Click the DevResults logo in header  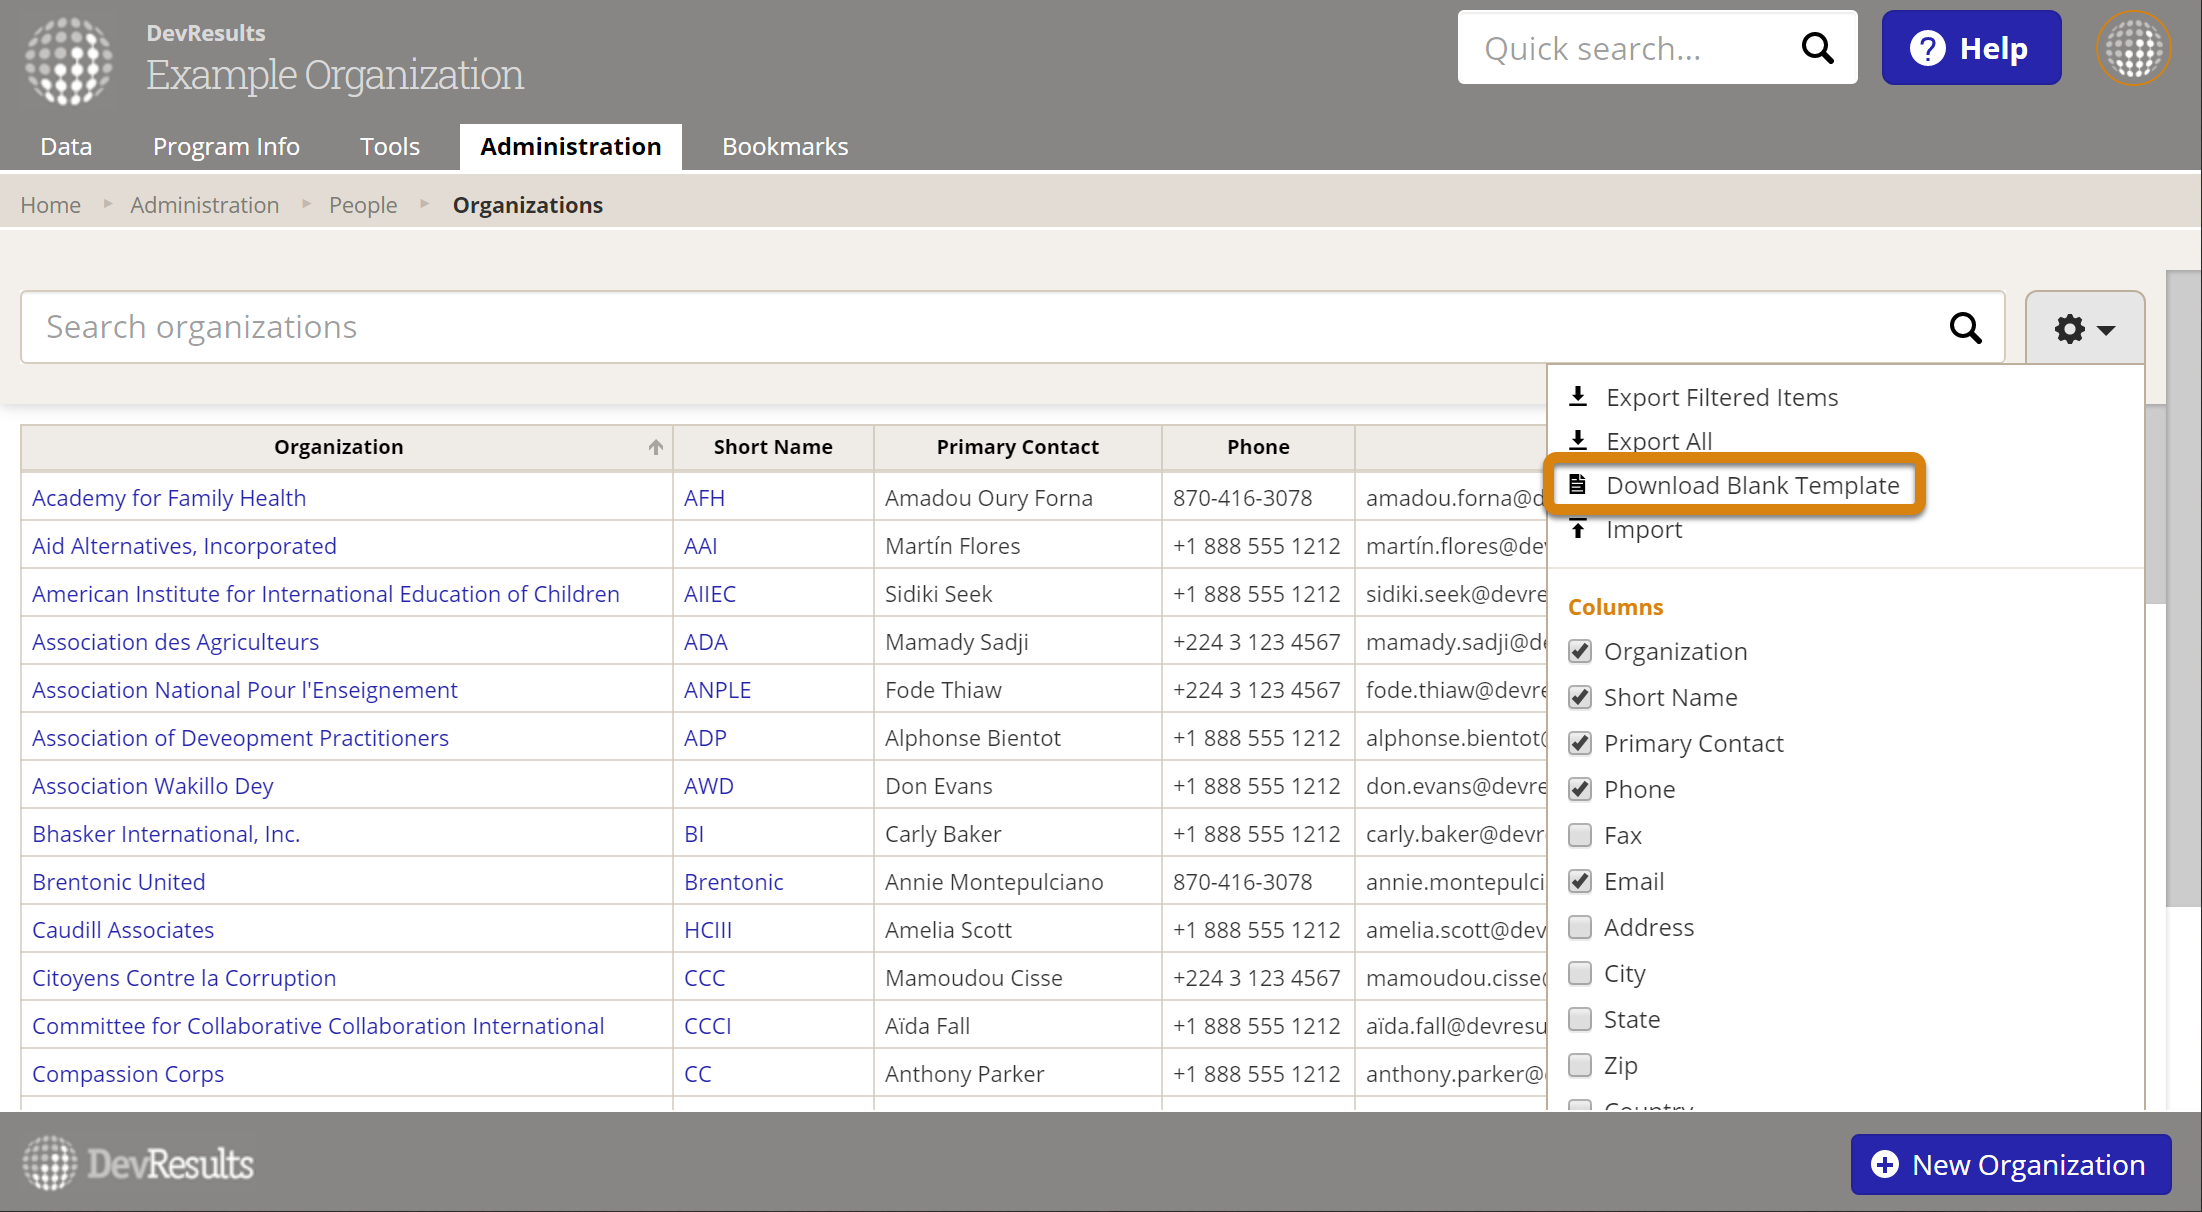pyautogui.click(x=69, y=61)
